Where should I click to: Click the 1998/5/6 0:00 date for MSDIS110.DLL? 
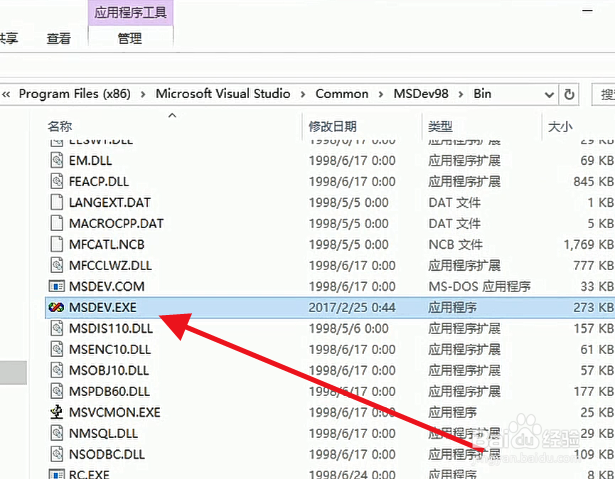(348, 328)
